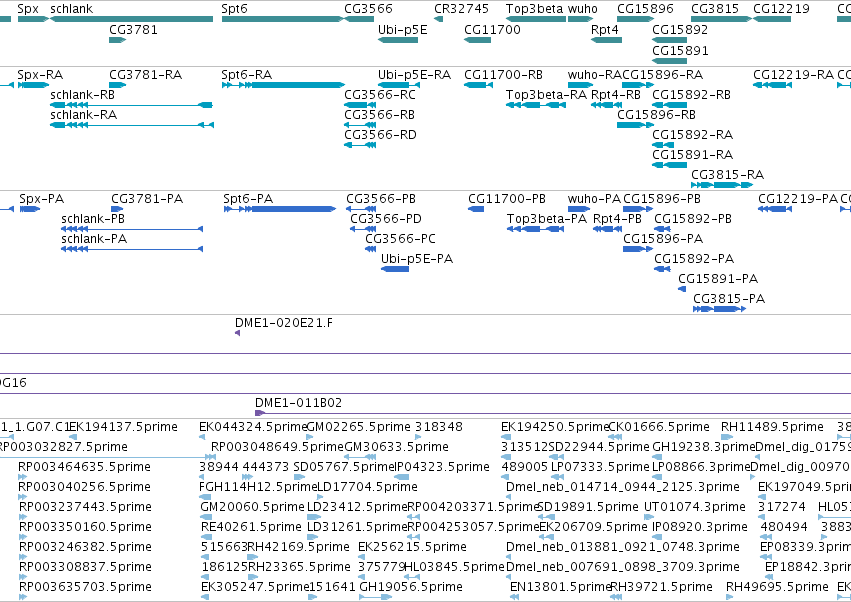Click the 'Spt6-RA' transcript label

coord(246,74)
